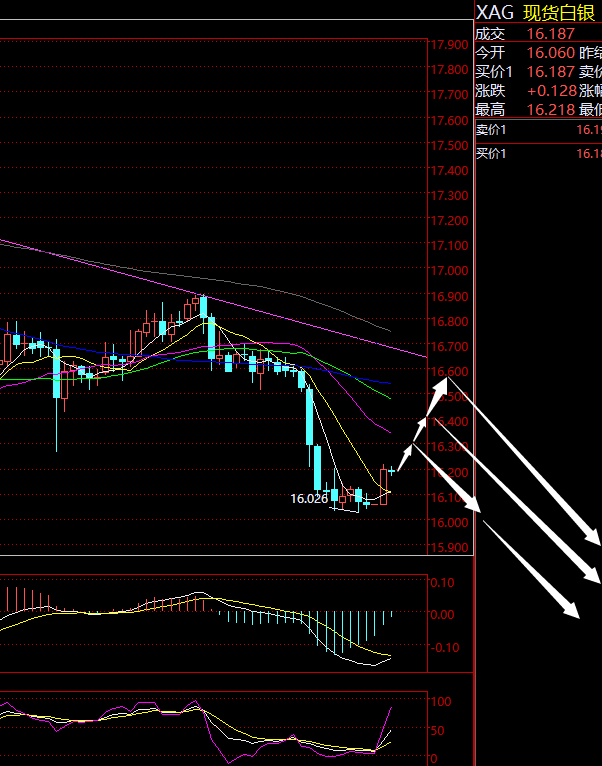Image resolution: width=602 pixels, height=766 pixels.
Task: Click the 50 oscillator axis label
Action: coord(438,731)
